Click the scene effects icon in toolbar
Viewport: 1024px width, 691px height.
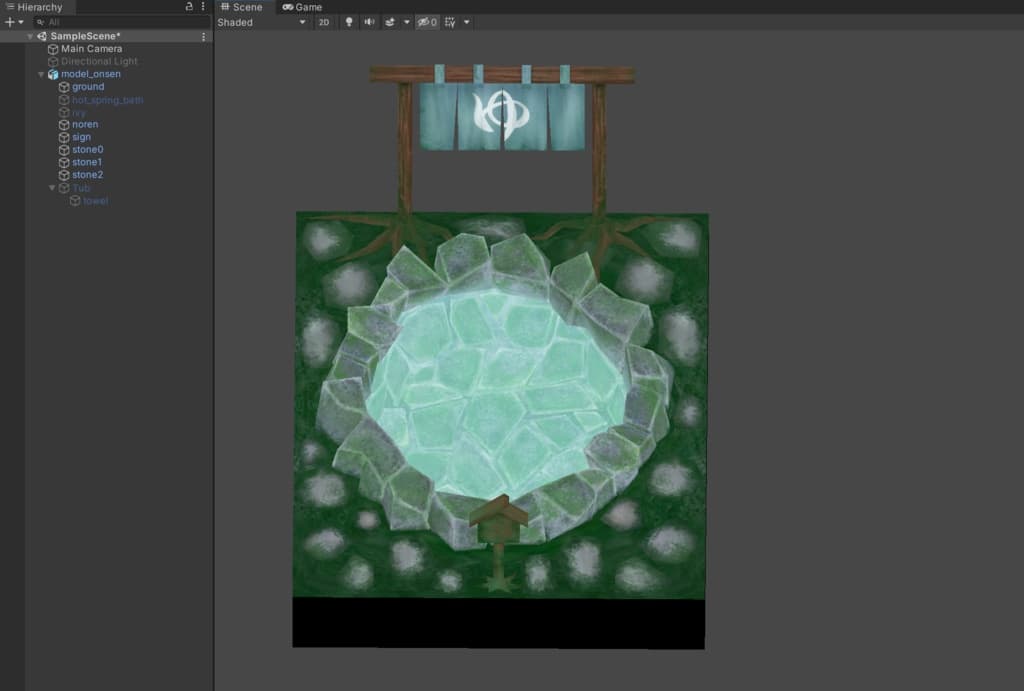point(390,22)
